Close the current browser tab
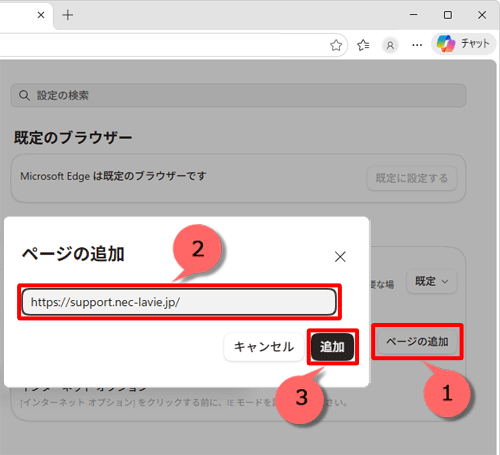Image resolution: width=500 pixels, height=455 pixels. (41, 15)
